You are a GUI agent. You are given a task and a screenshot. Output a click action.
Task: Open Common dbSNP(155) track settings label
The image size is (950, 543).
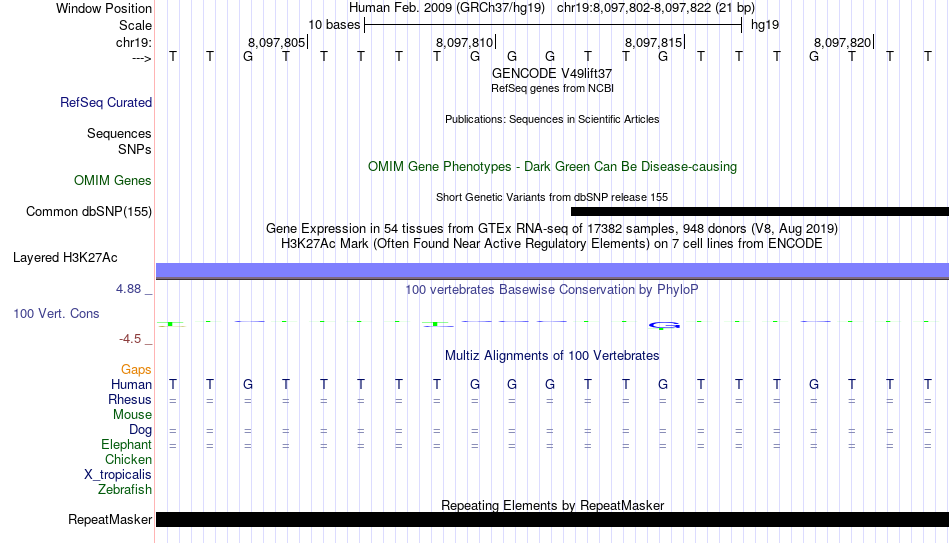coord(88,212)
